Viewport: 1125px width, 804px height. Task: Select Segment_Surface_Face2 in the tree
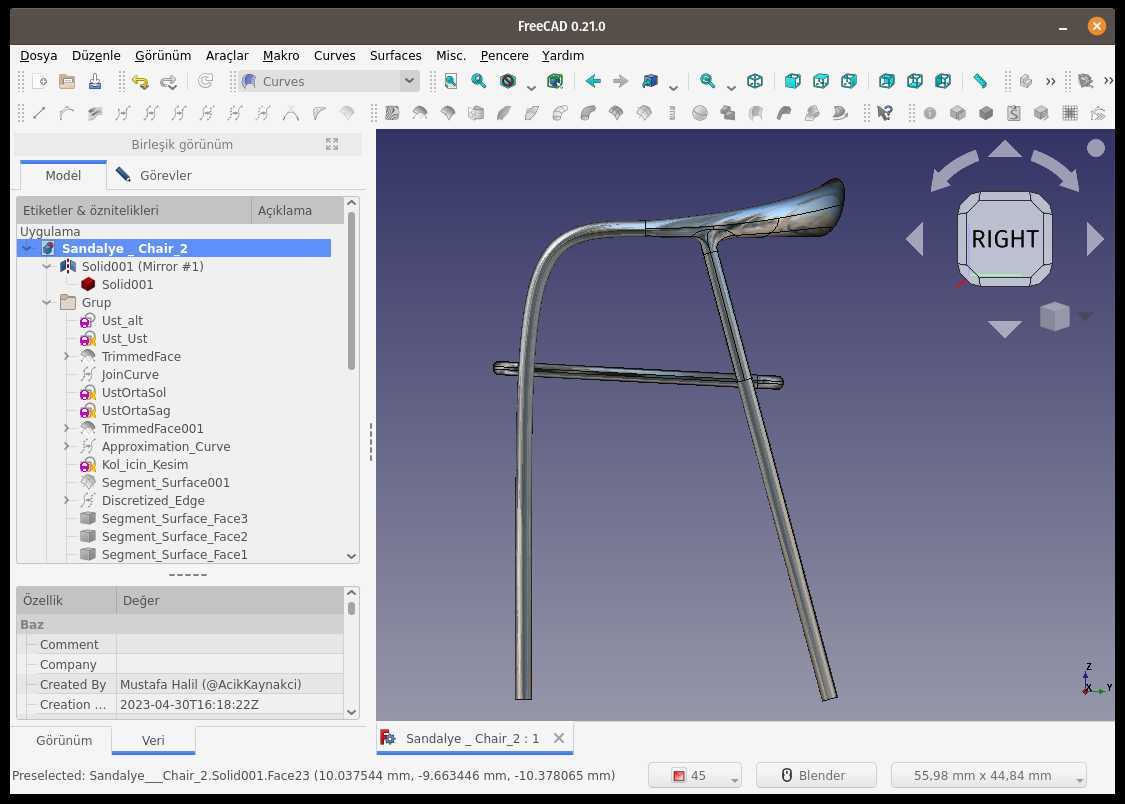pyautogui.click(x=174, y=536)
